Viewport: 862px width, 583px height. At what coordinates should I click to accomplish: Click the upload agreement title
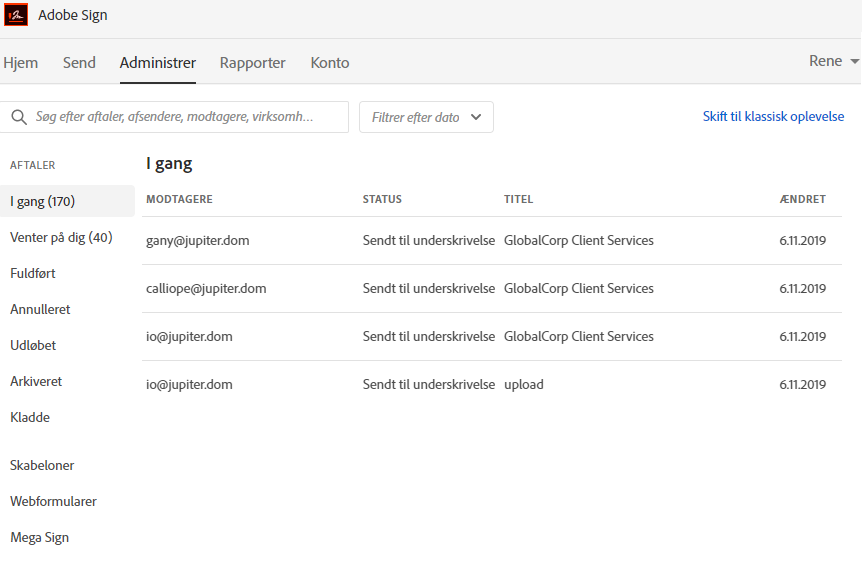point(524,384)
